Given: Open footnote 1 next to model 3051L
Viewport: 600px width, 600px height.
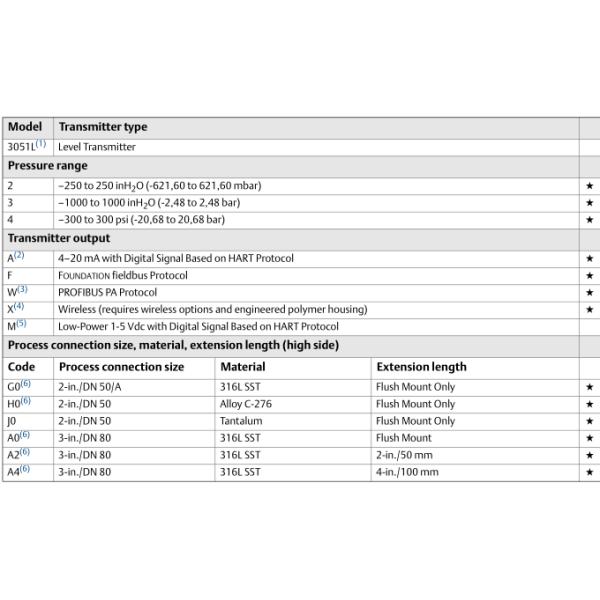Looking at the screenshot, I should (x=41, y=144).
